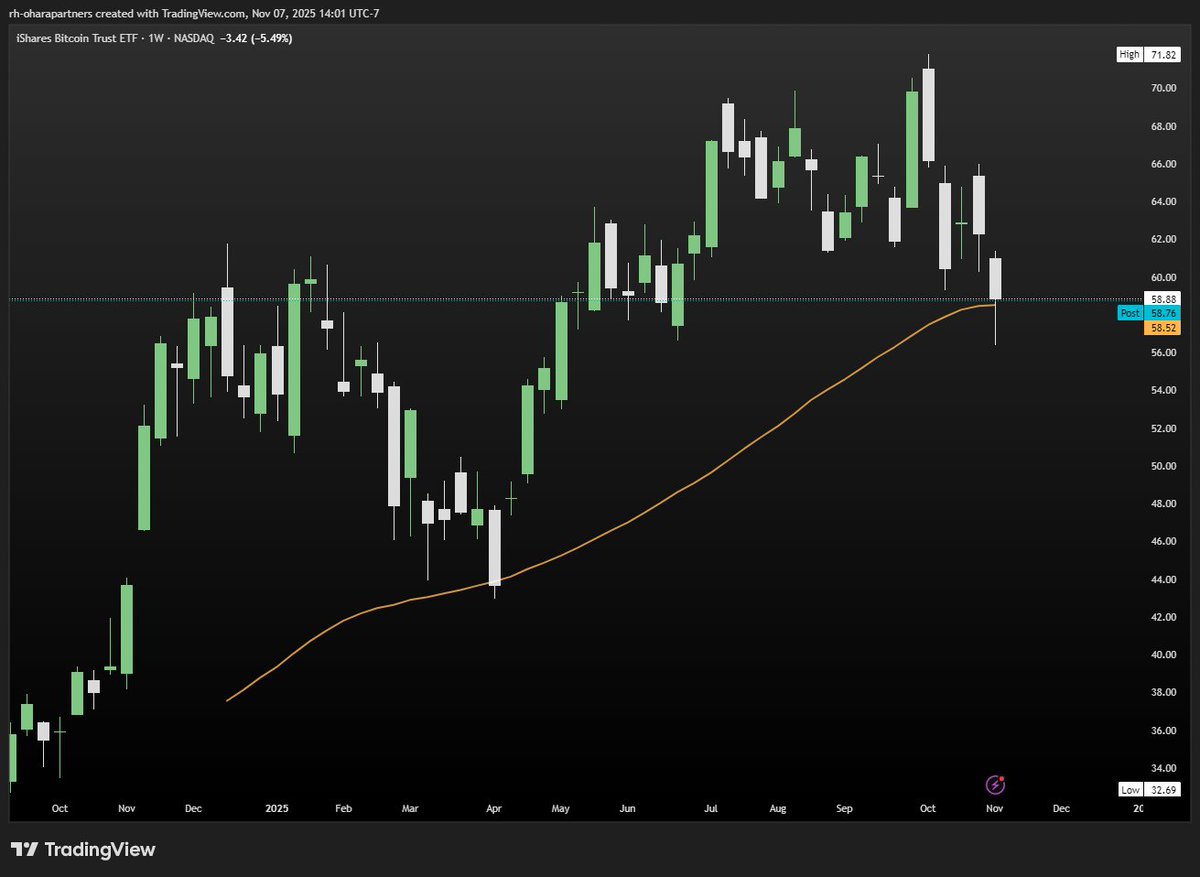Screen dimensions: 1200x877
Task: Click the Sep label on the time axis
Action: click(845, 808)
